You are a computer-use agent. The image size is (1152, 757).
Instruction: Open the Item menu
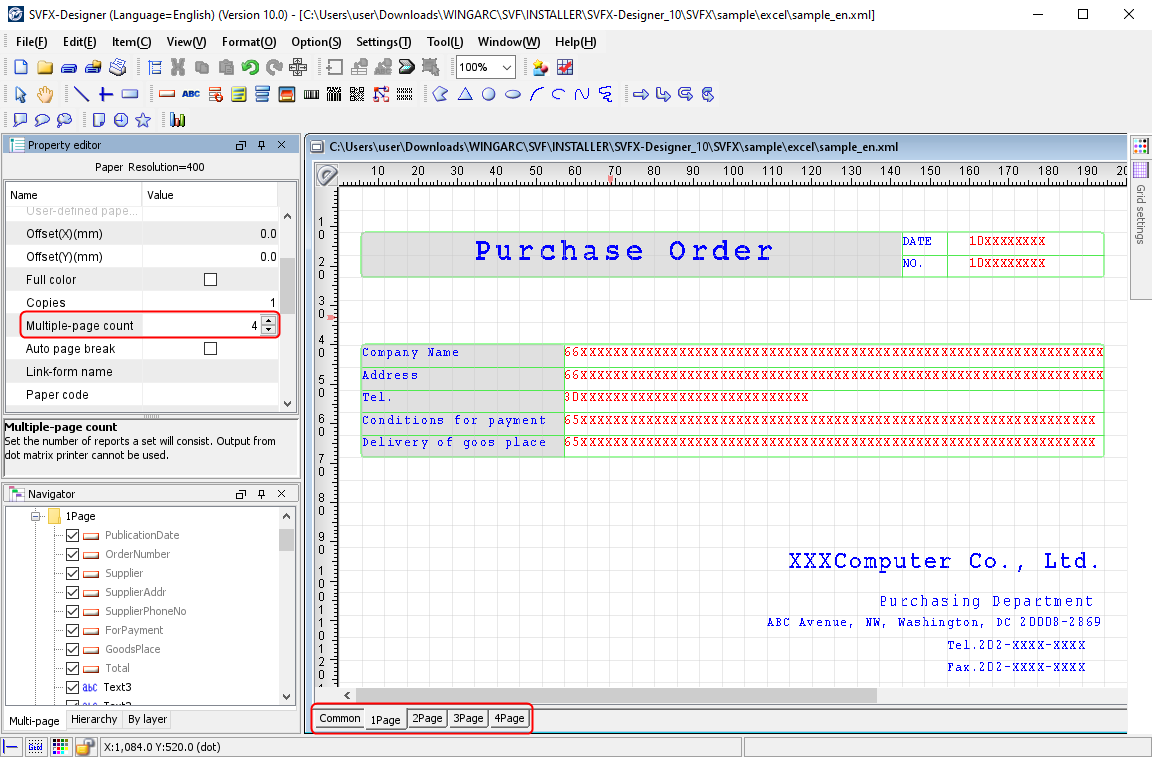pos(132,42)
